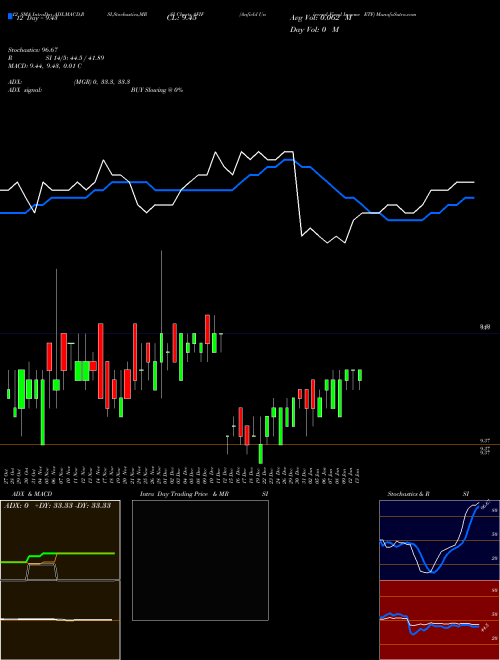
Task: Click the 'SI 14/3: 44.5 / 41.89' value
Action: (74, 58)
